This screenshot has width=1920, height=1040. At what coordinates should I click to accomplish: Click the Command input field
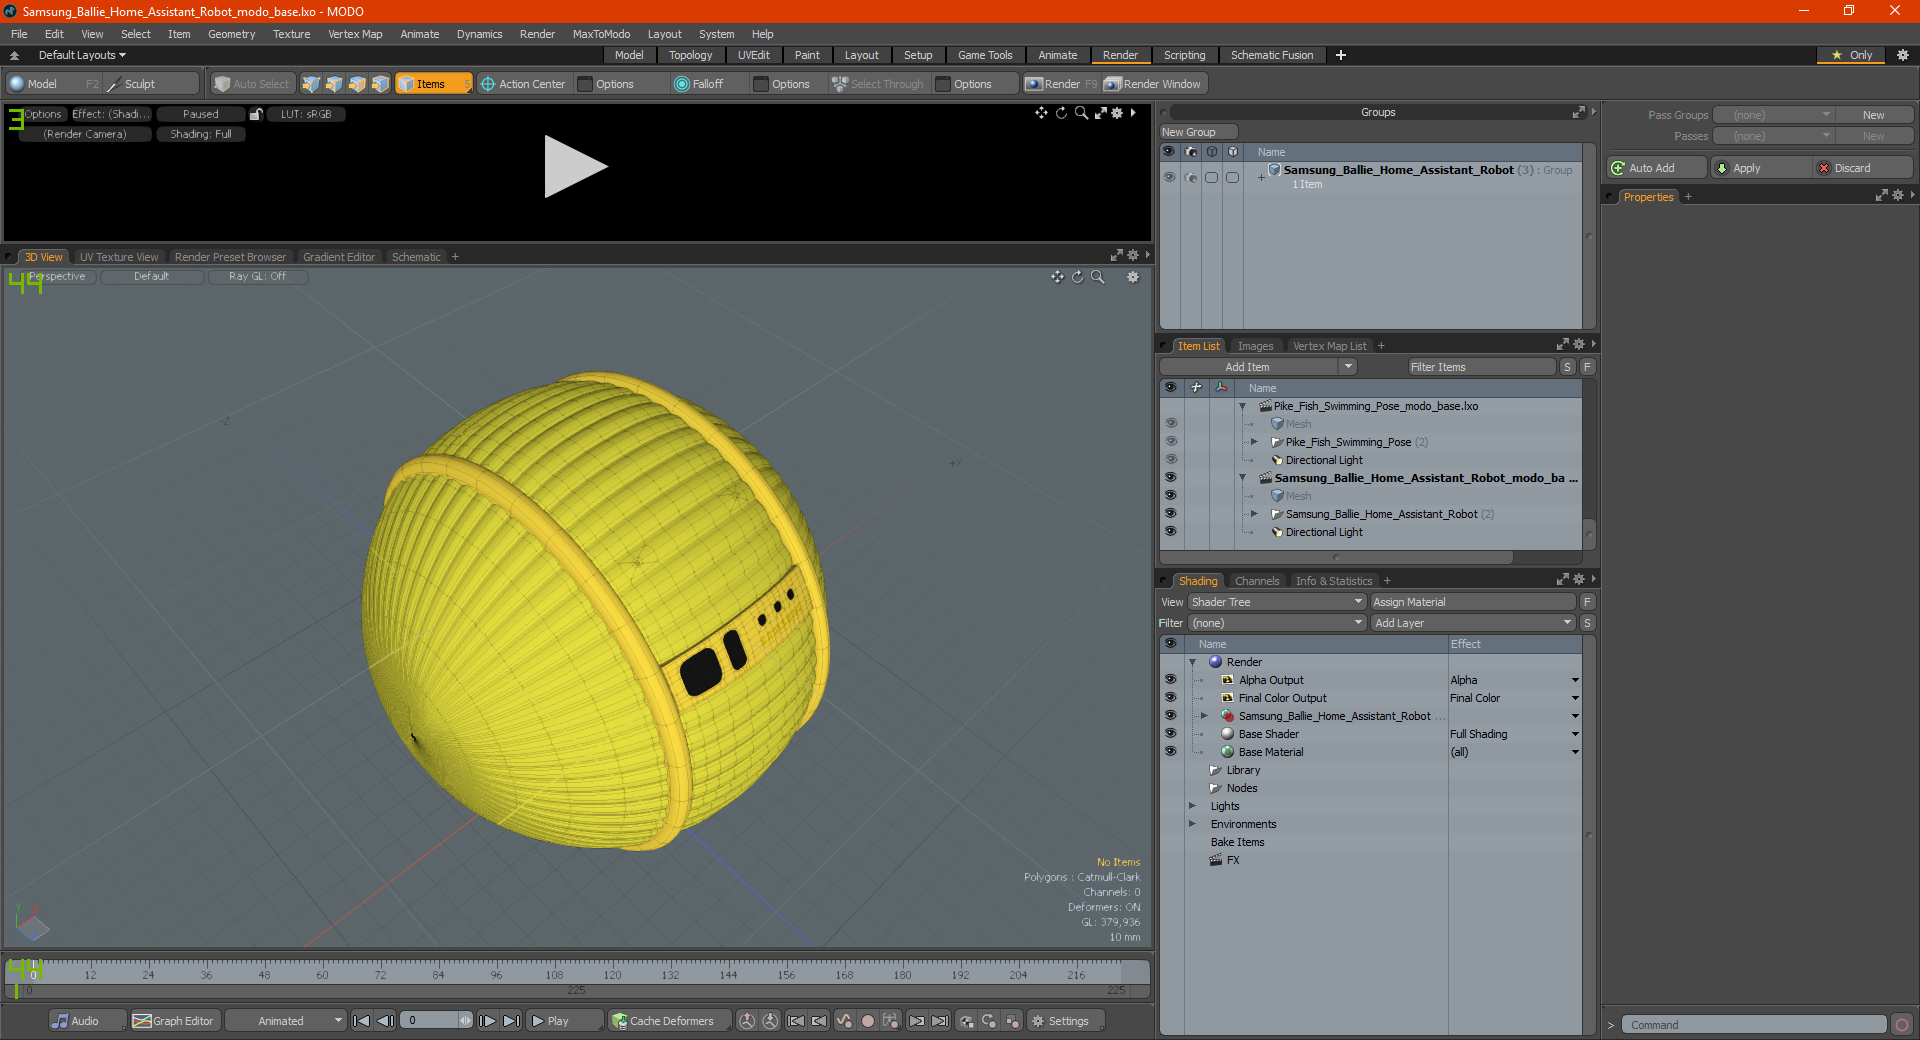(1753, 1025)
